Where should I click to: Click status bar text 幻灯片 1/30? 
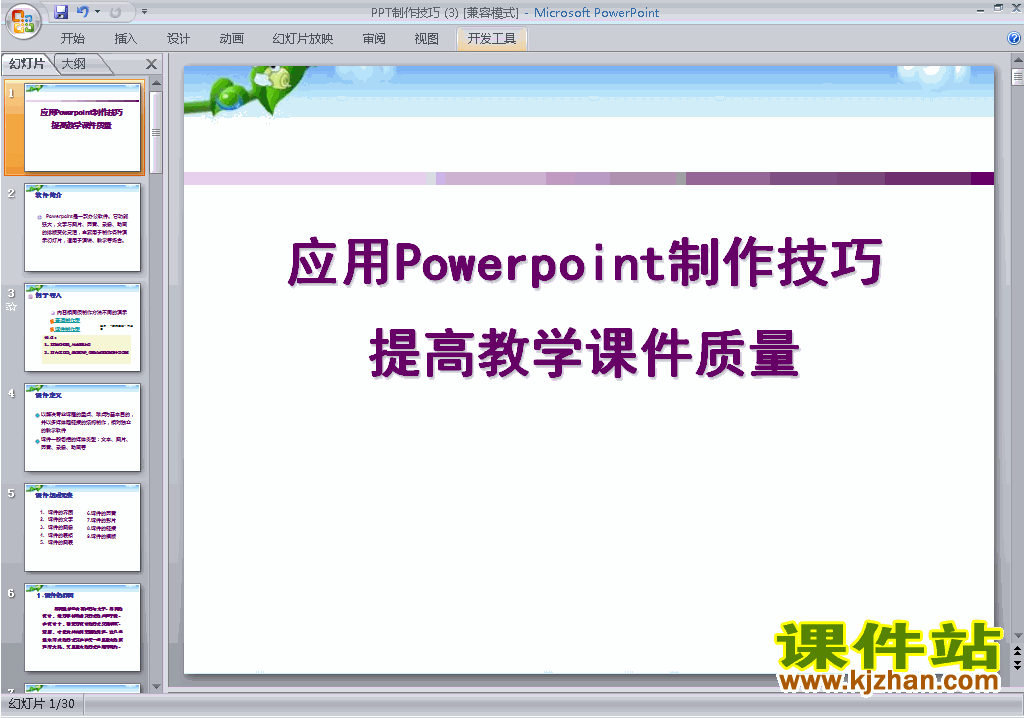pos(42,704)
